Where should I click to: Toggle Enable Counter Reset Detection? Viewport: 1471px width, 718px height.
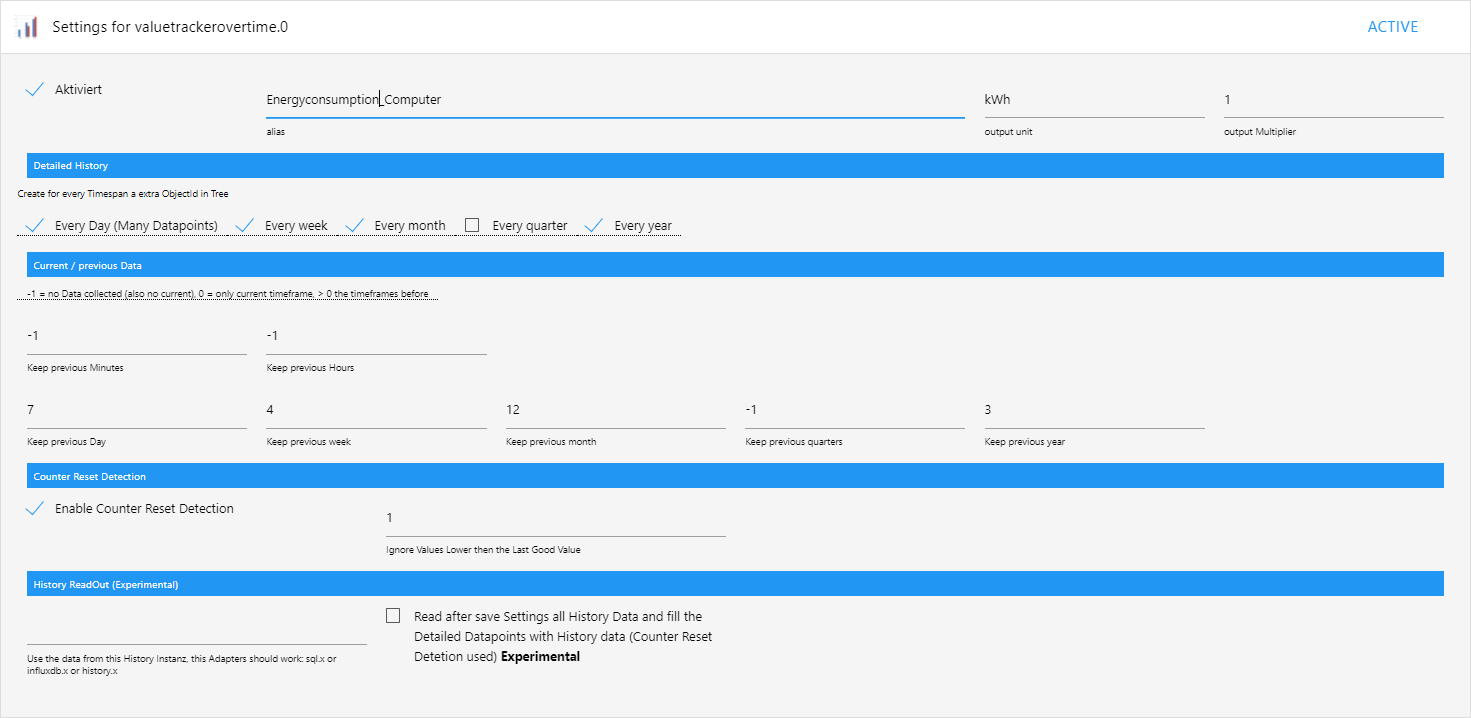35,508
